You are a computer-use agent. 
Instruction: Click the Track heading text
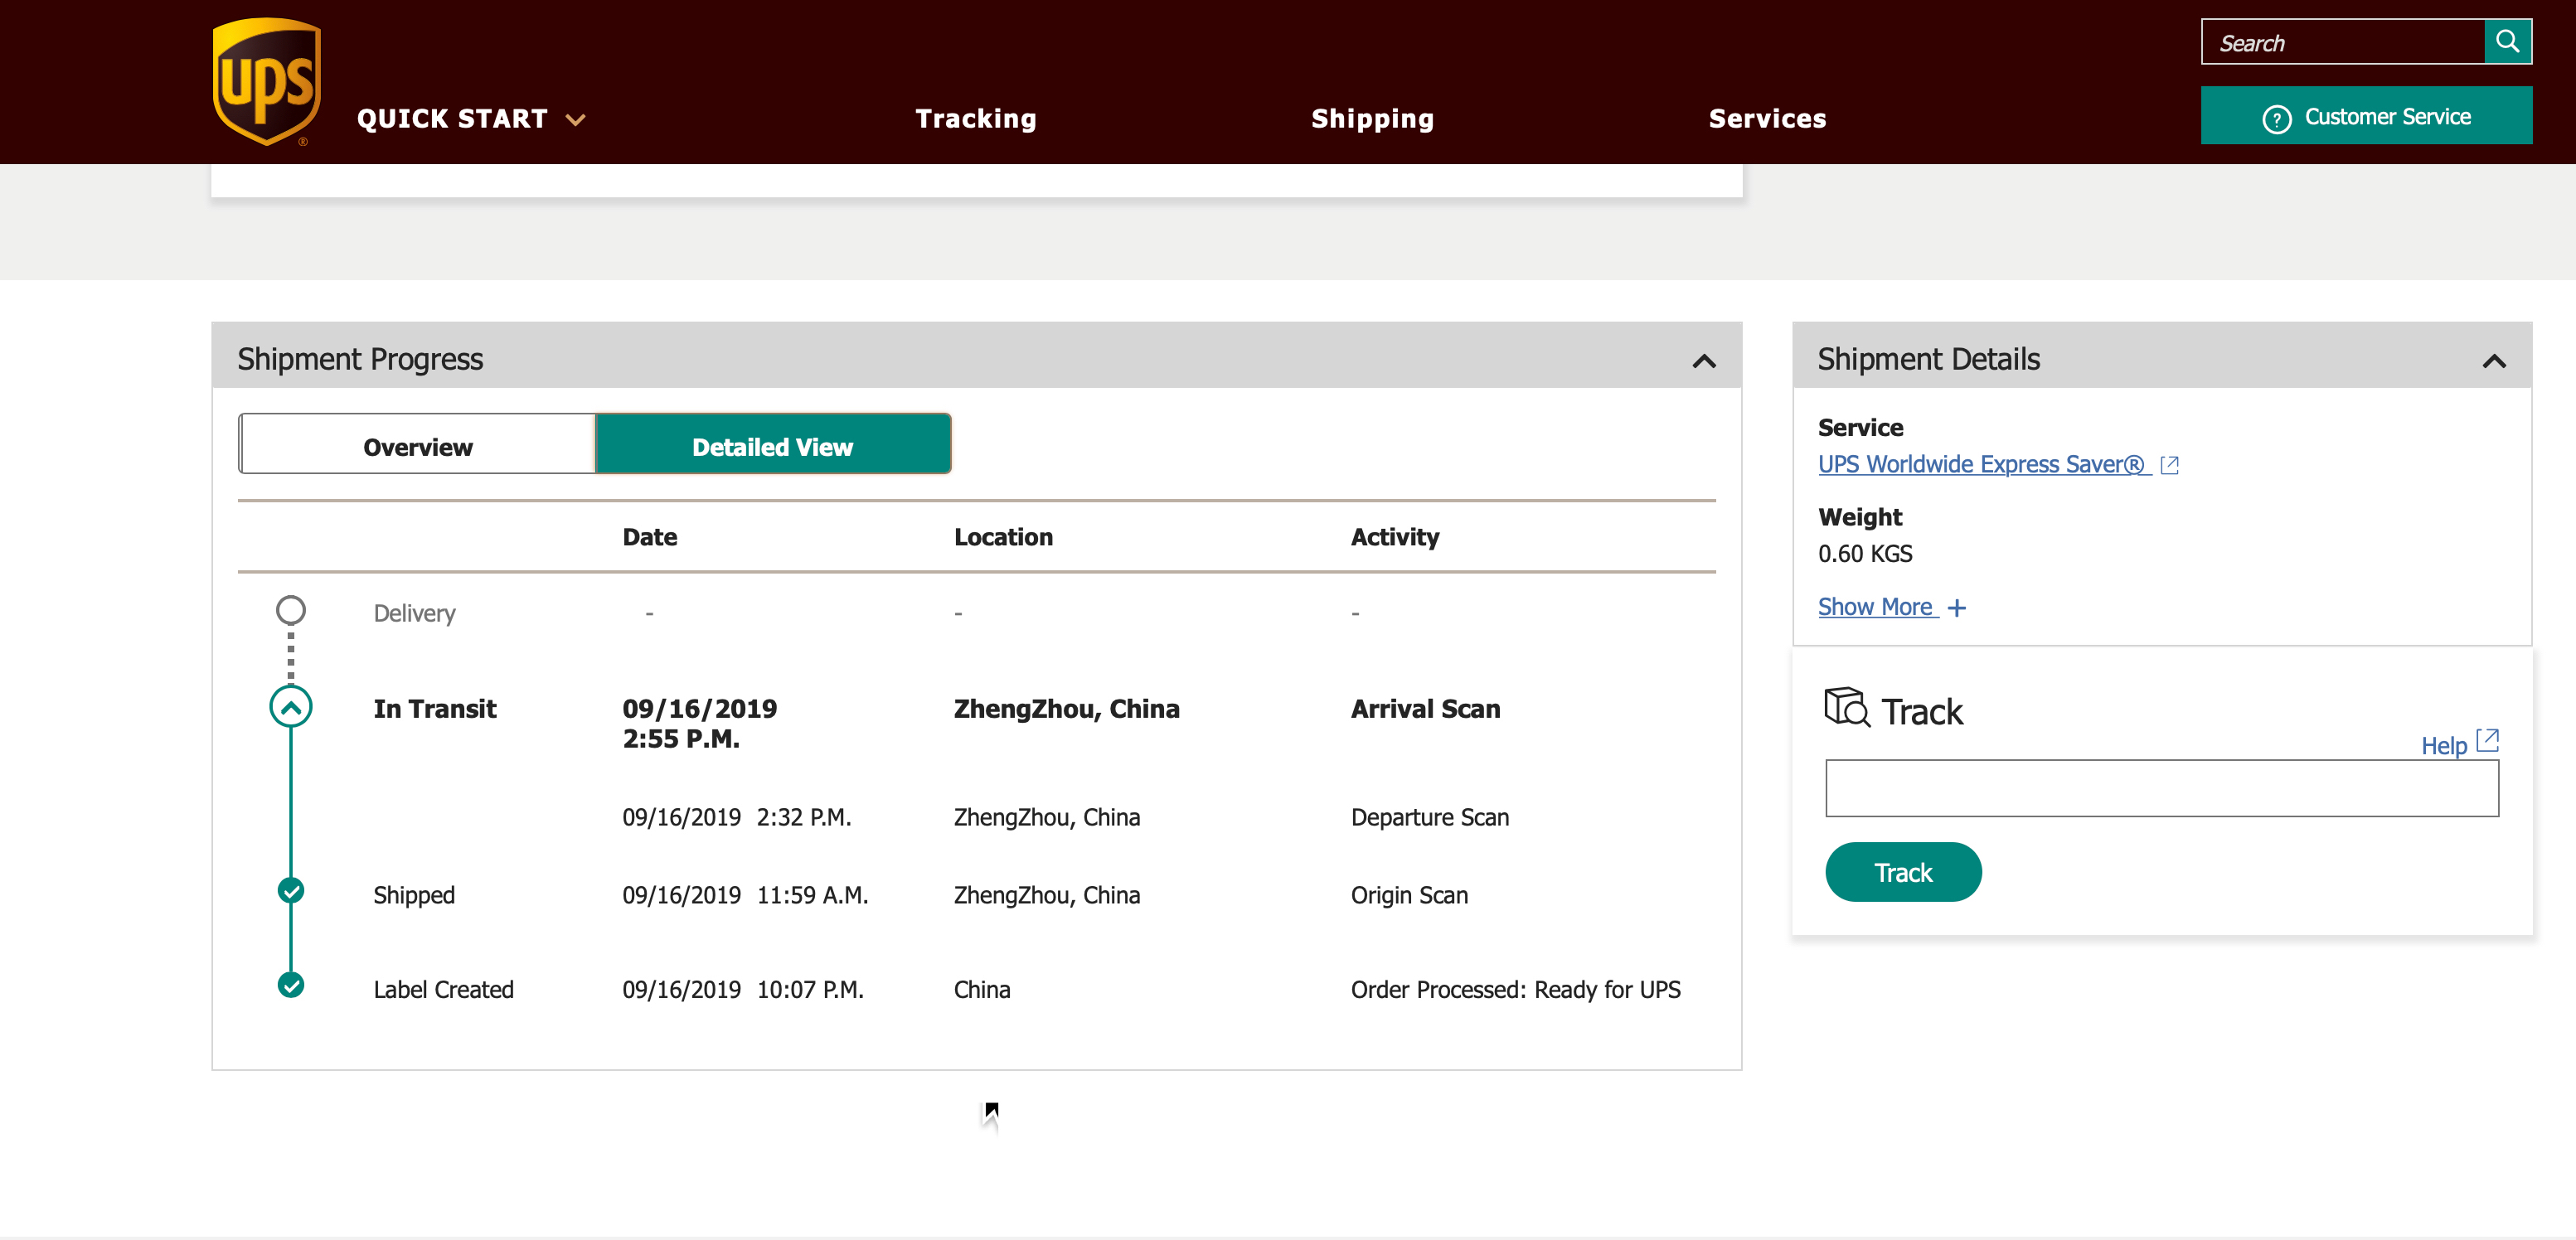pyautogui.click(x=1922, y=712)
